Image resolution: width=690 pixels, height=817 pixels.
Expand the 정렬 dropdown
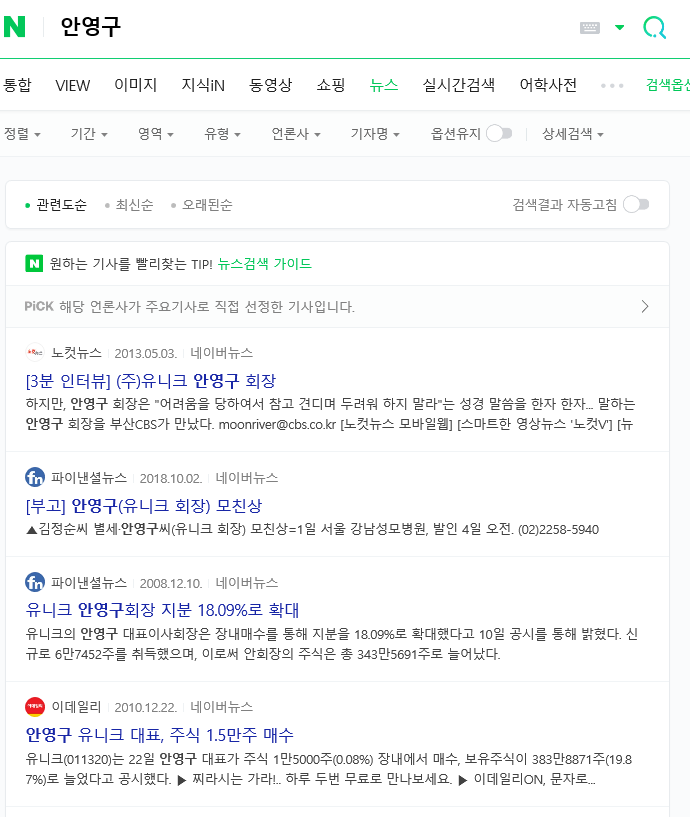(x=22, y=134)
